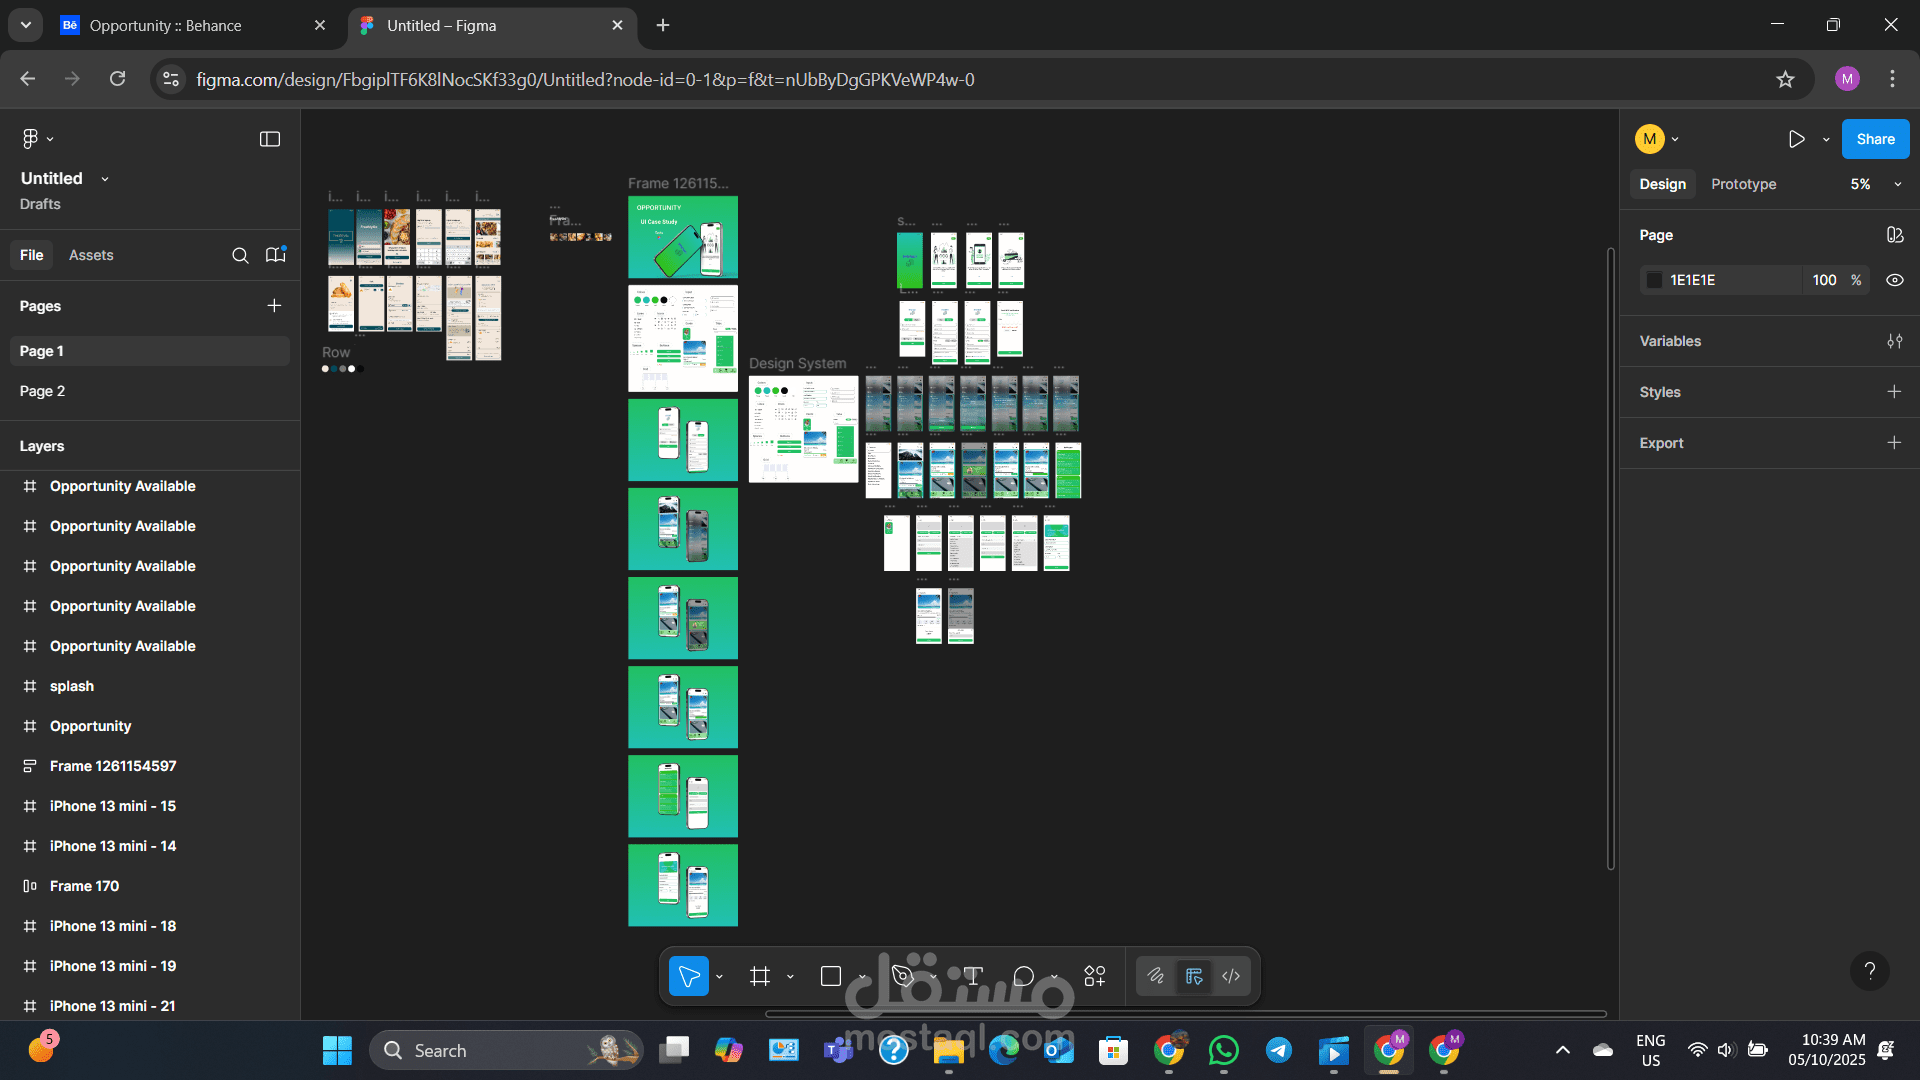This screenshot has height=1080, width=1920.
Task: Switch to Draw mode toggle
Action: pos(1156,976)
